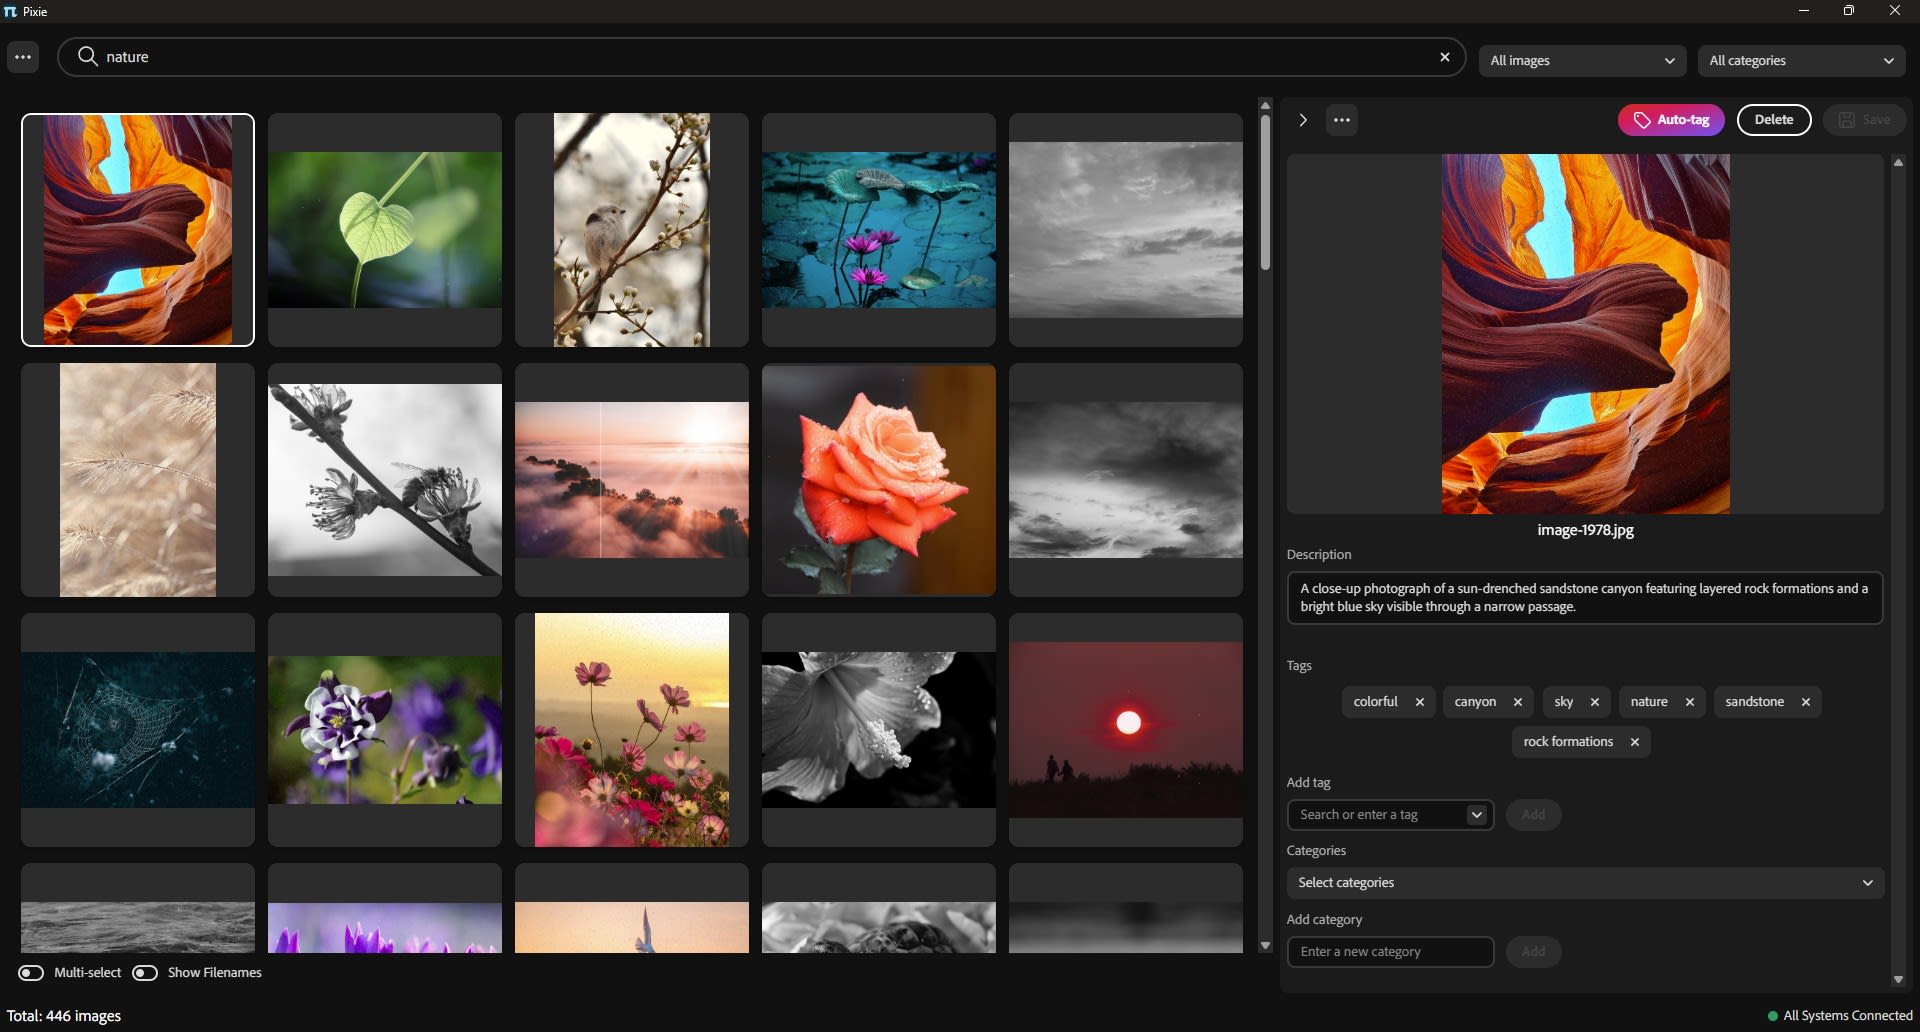Expand the All categories dropdown
The width and height of the screenshot is (1920, 1032).
tap(1800, 61)
